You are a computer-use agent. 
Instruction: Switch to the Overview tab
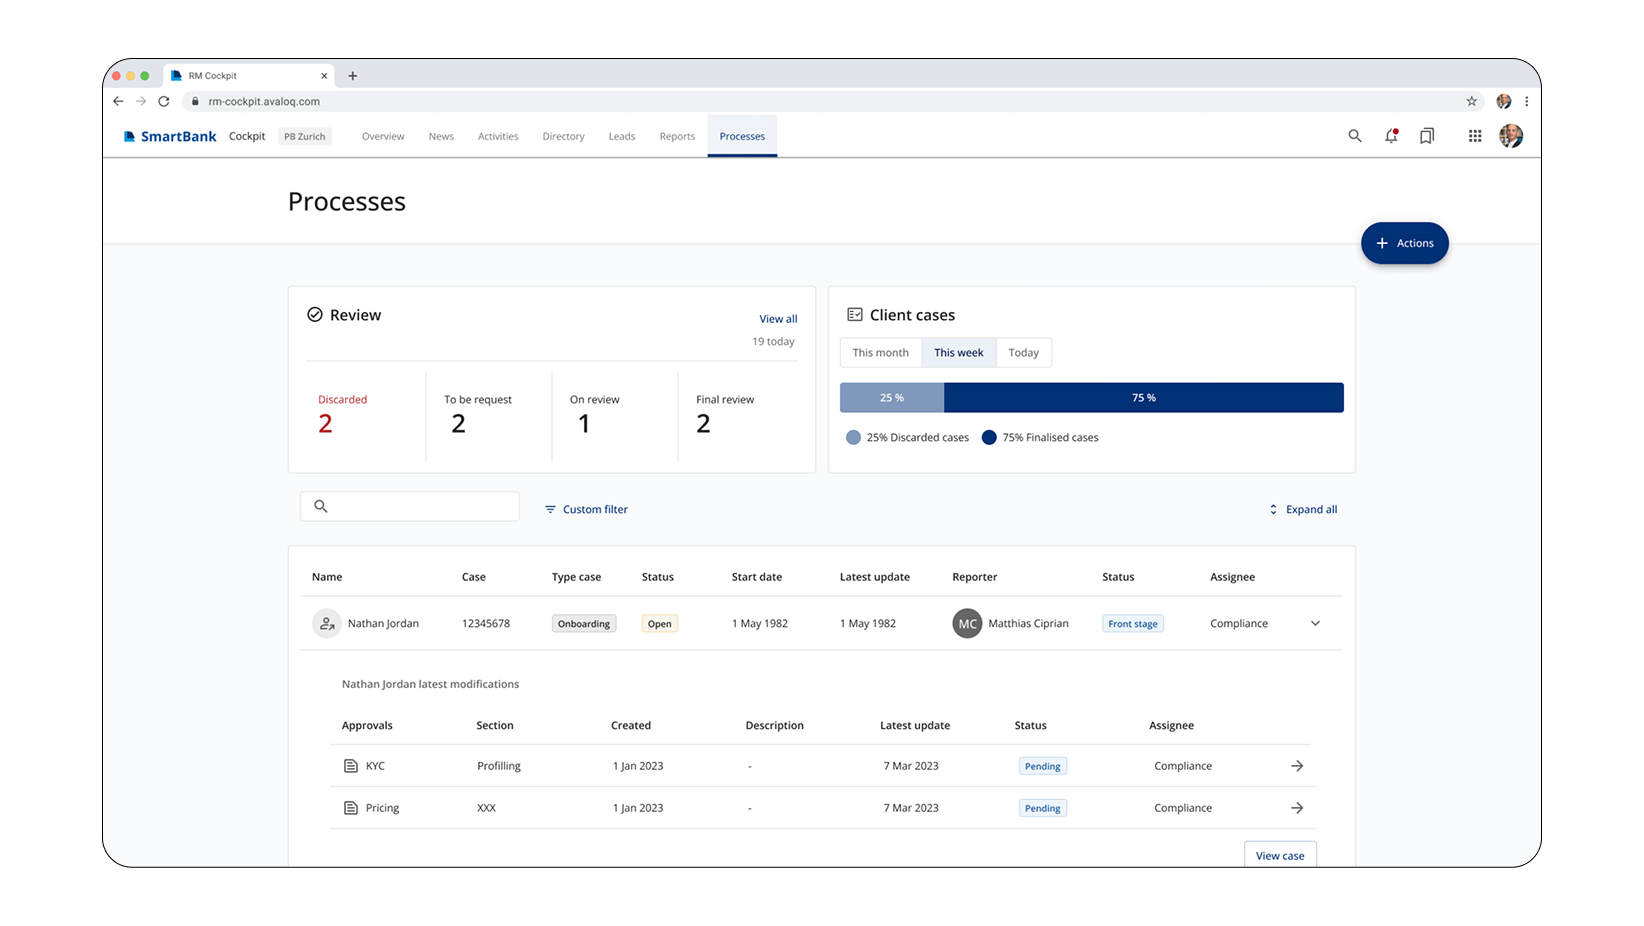[383, 136]
